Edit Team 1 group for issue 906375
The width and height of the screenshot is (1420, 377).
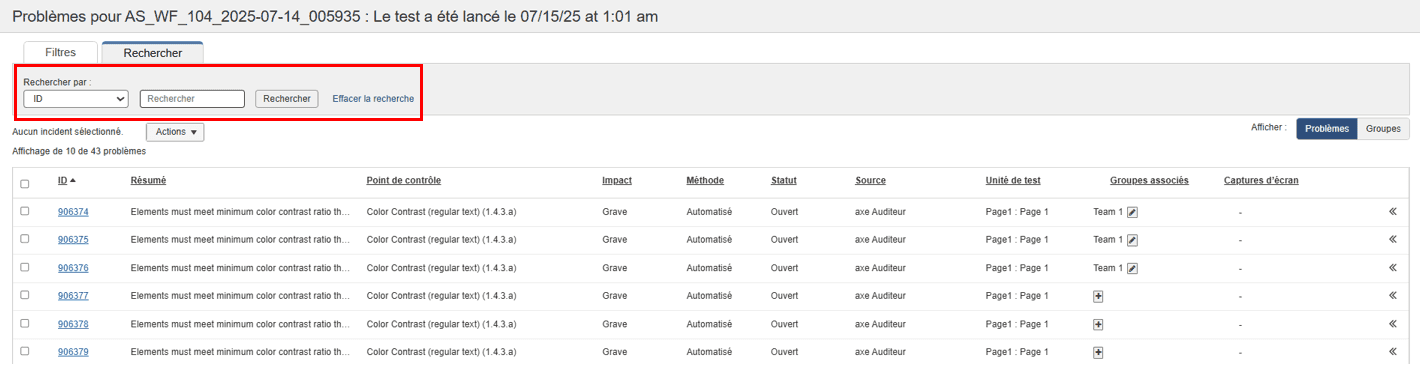(1133, 240)
